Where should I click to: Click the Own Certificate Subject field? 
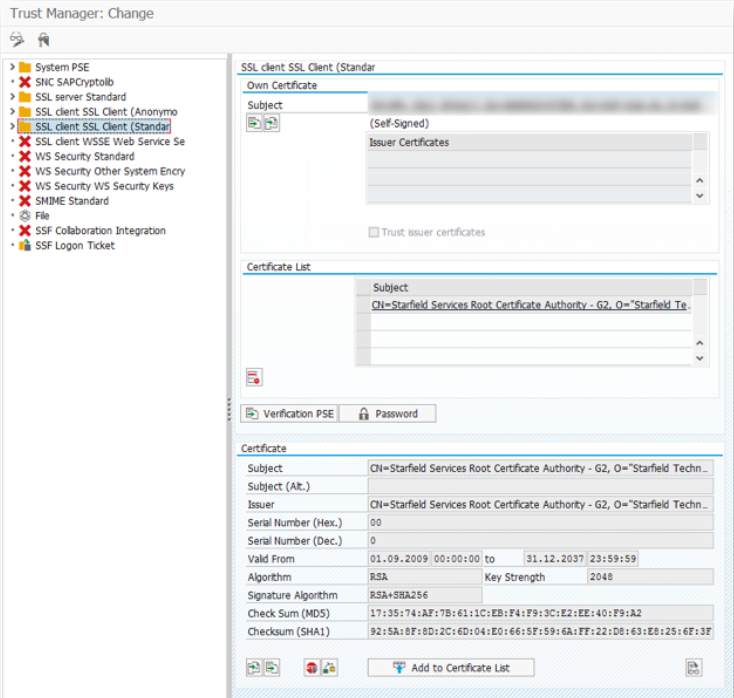coord(542,105)
